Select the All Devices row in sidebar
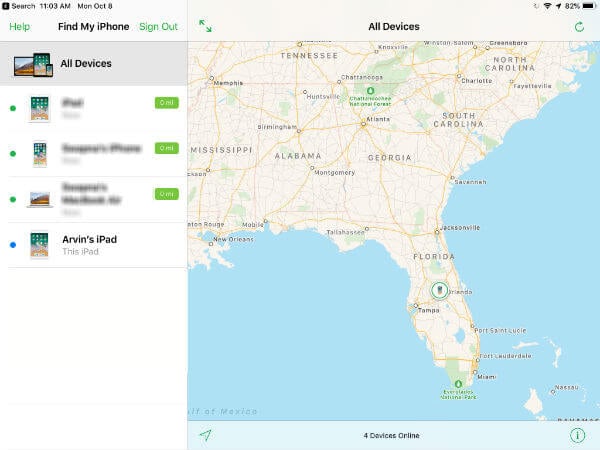The height and width of the screenshot is (450, 600). point(94,64)
